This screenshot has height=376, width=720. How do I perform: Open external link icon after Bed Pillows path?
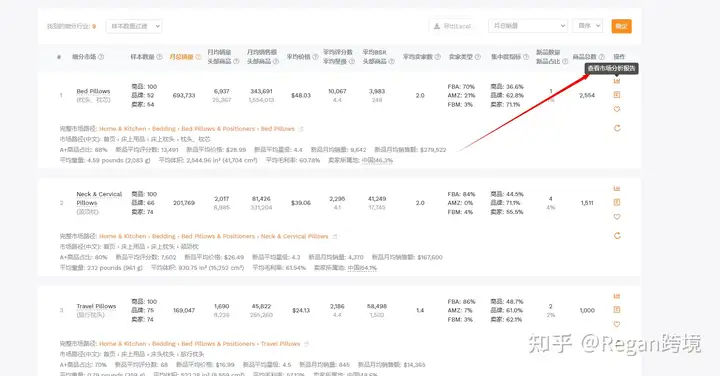click(x=301, y=129)
